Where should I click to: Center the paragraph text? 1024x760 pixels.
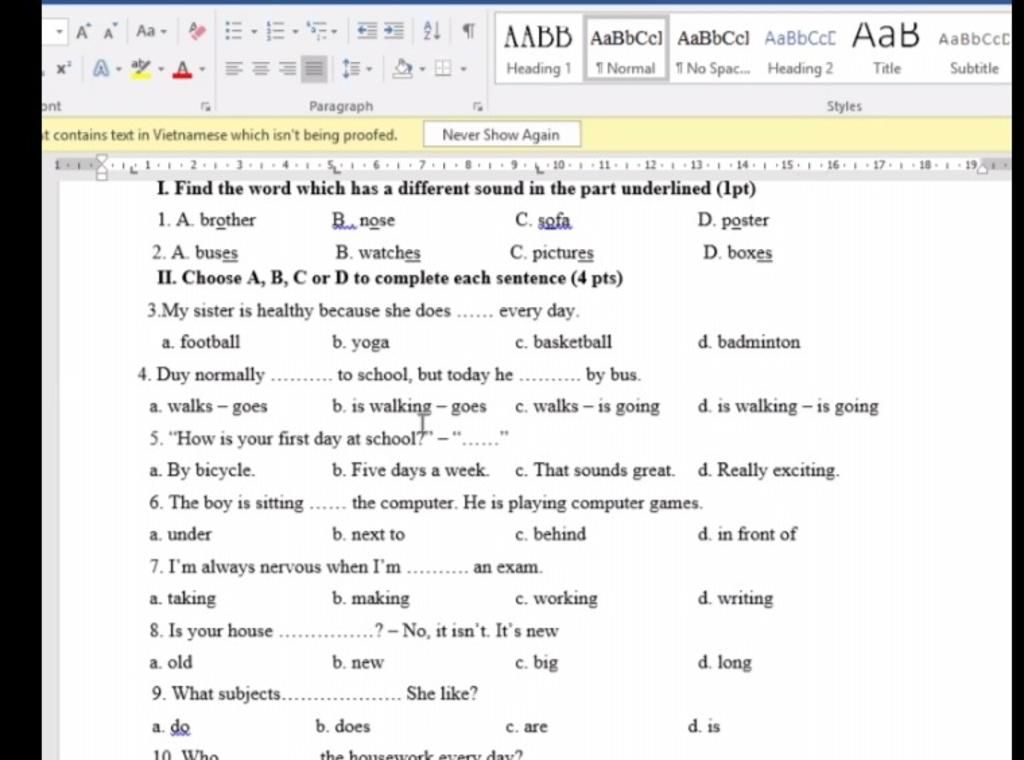(261, 68)
